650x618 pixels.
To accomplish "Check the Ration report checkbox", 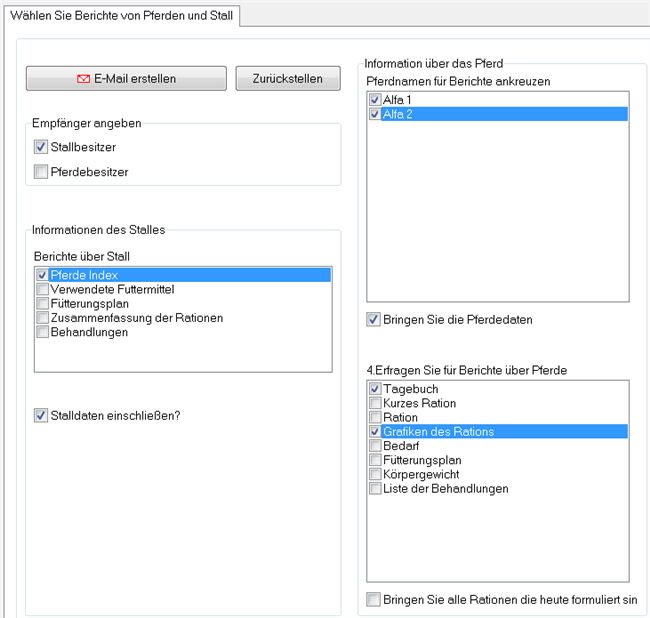I will [375, 417].
